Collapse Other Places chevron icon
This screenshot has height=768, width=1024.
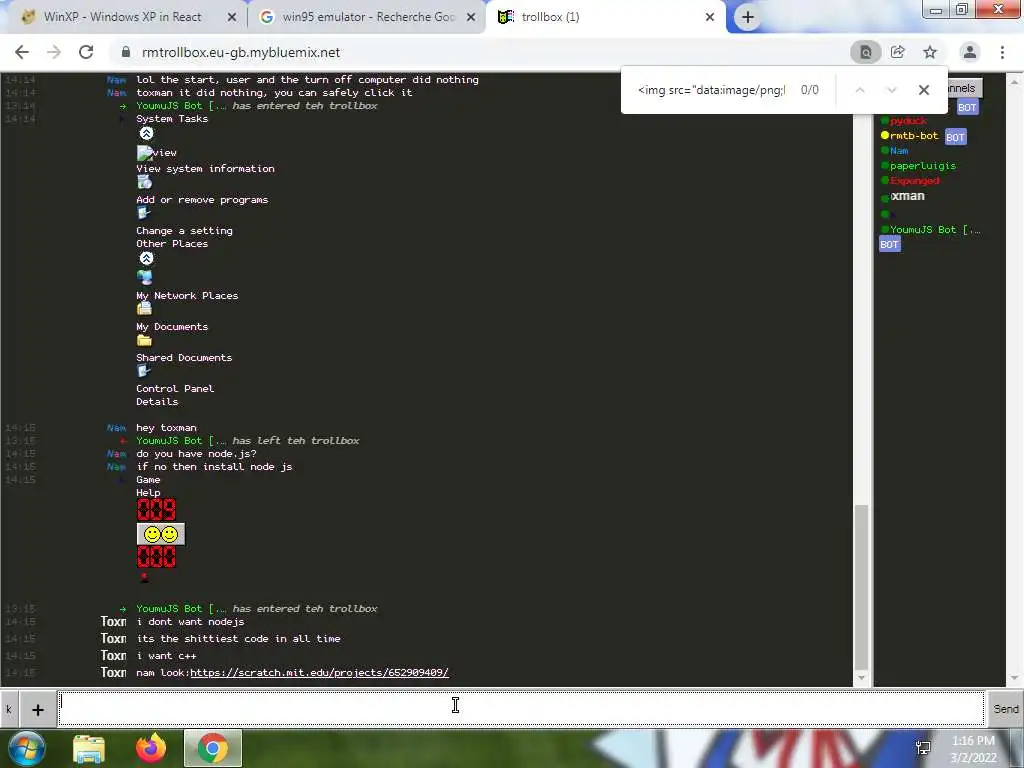point(146,258)
